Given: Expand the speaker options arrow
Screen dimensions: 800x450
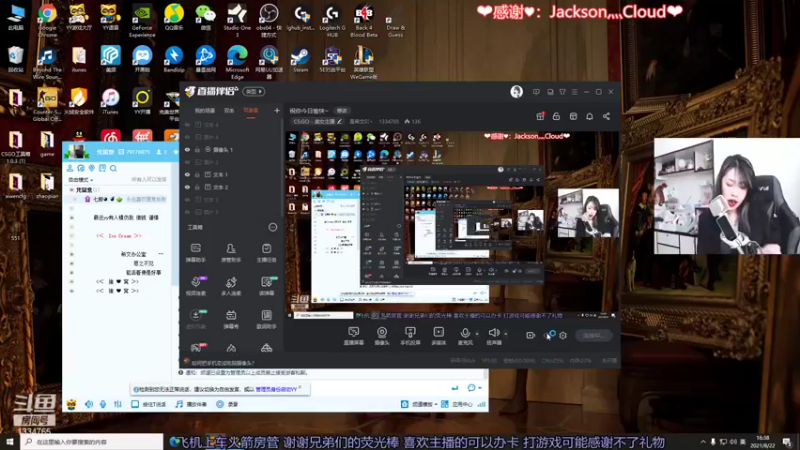Looking at the screenshot, I should click(506, 334).
